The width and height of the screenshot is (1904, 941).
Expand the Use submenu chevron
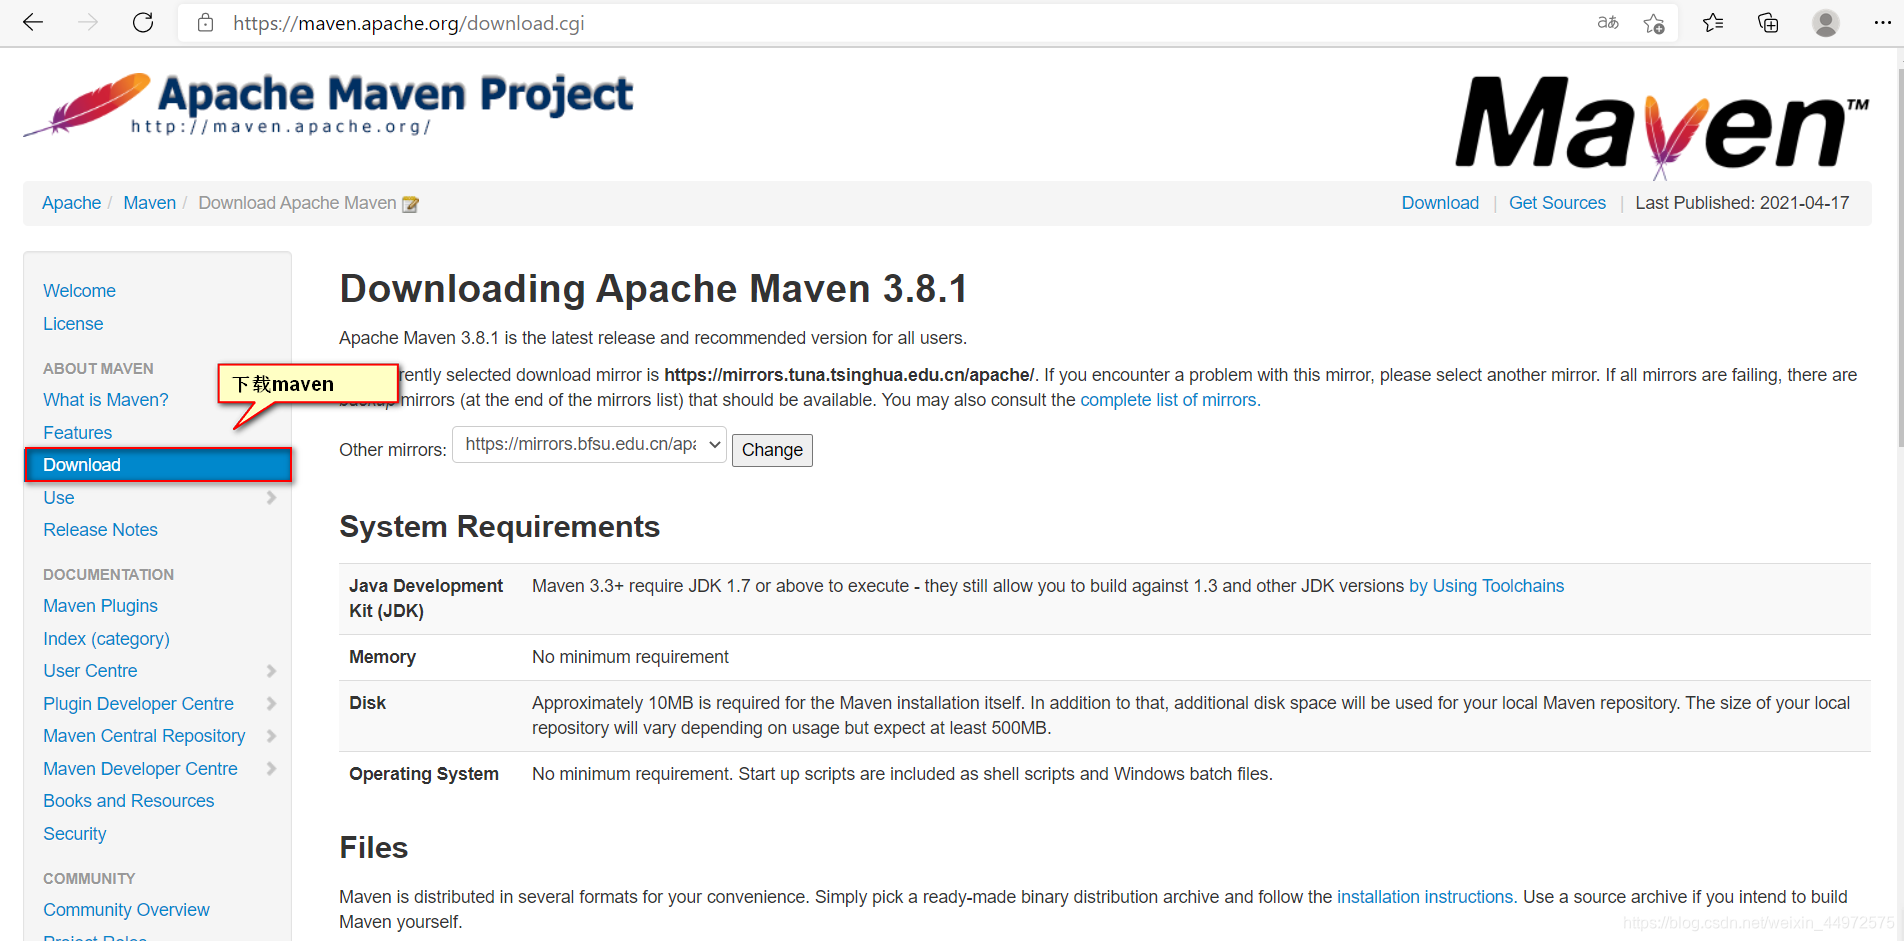coord(271,498)
